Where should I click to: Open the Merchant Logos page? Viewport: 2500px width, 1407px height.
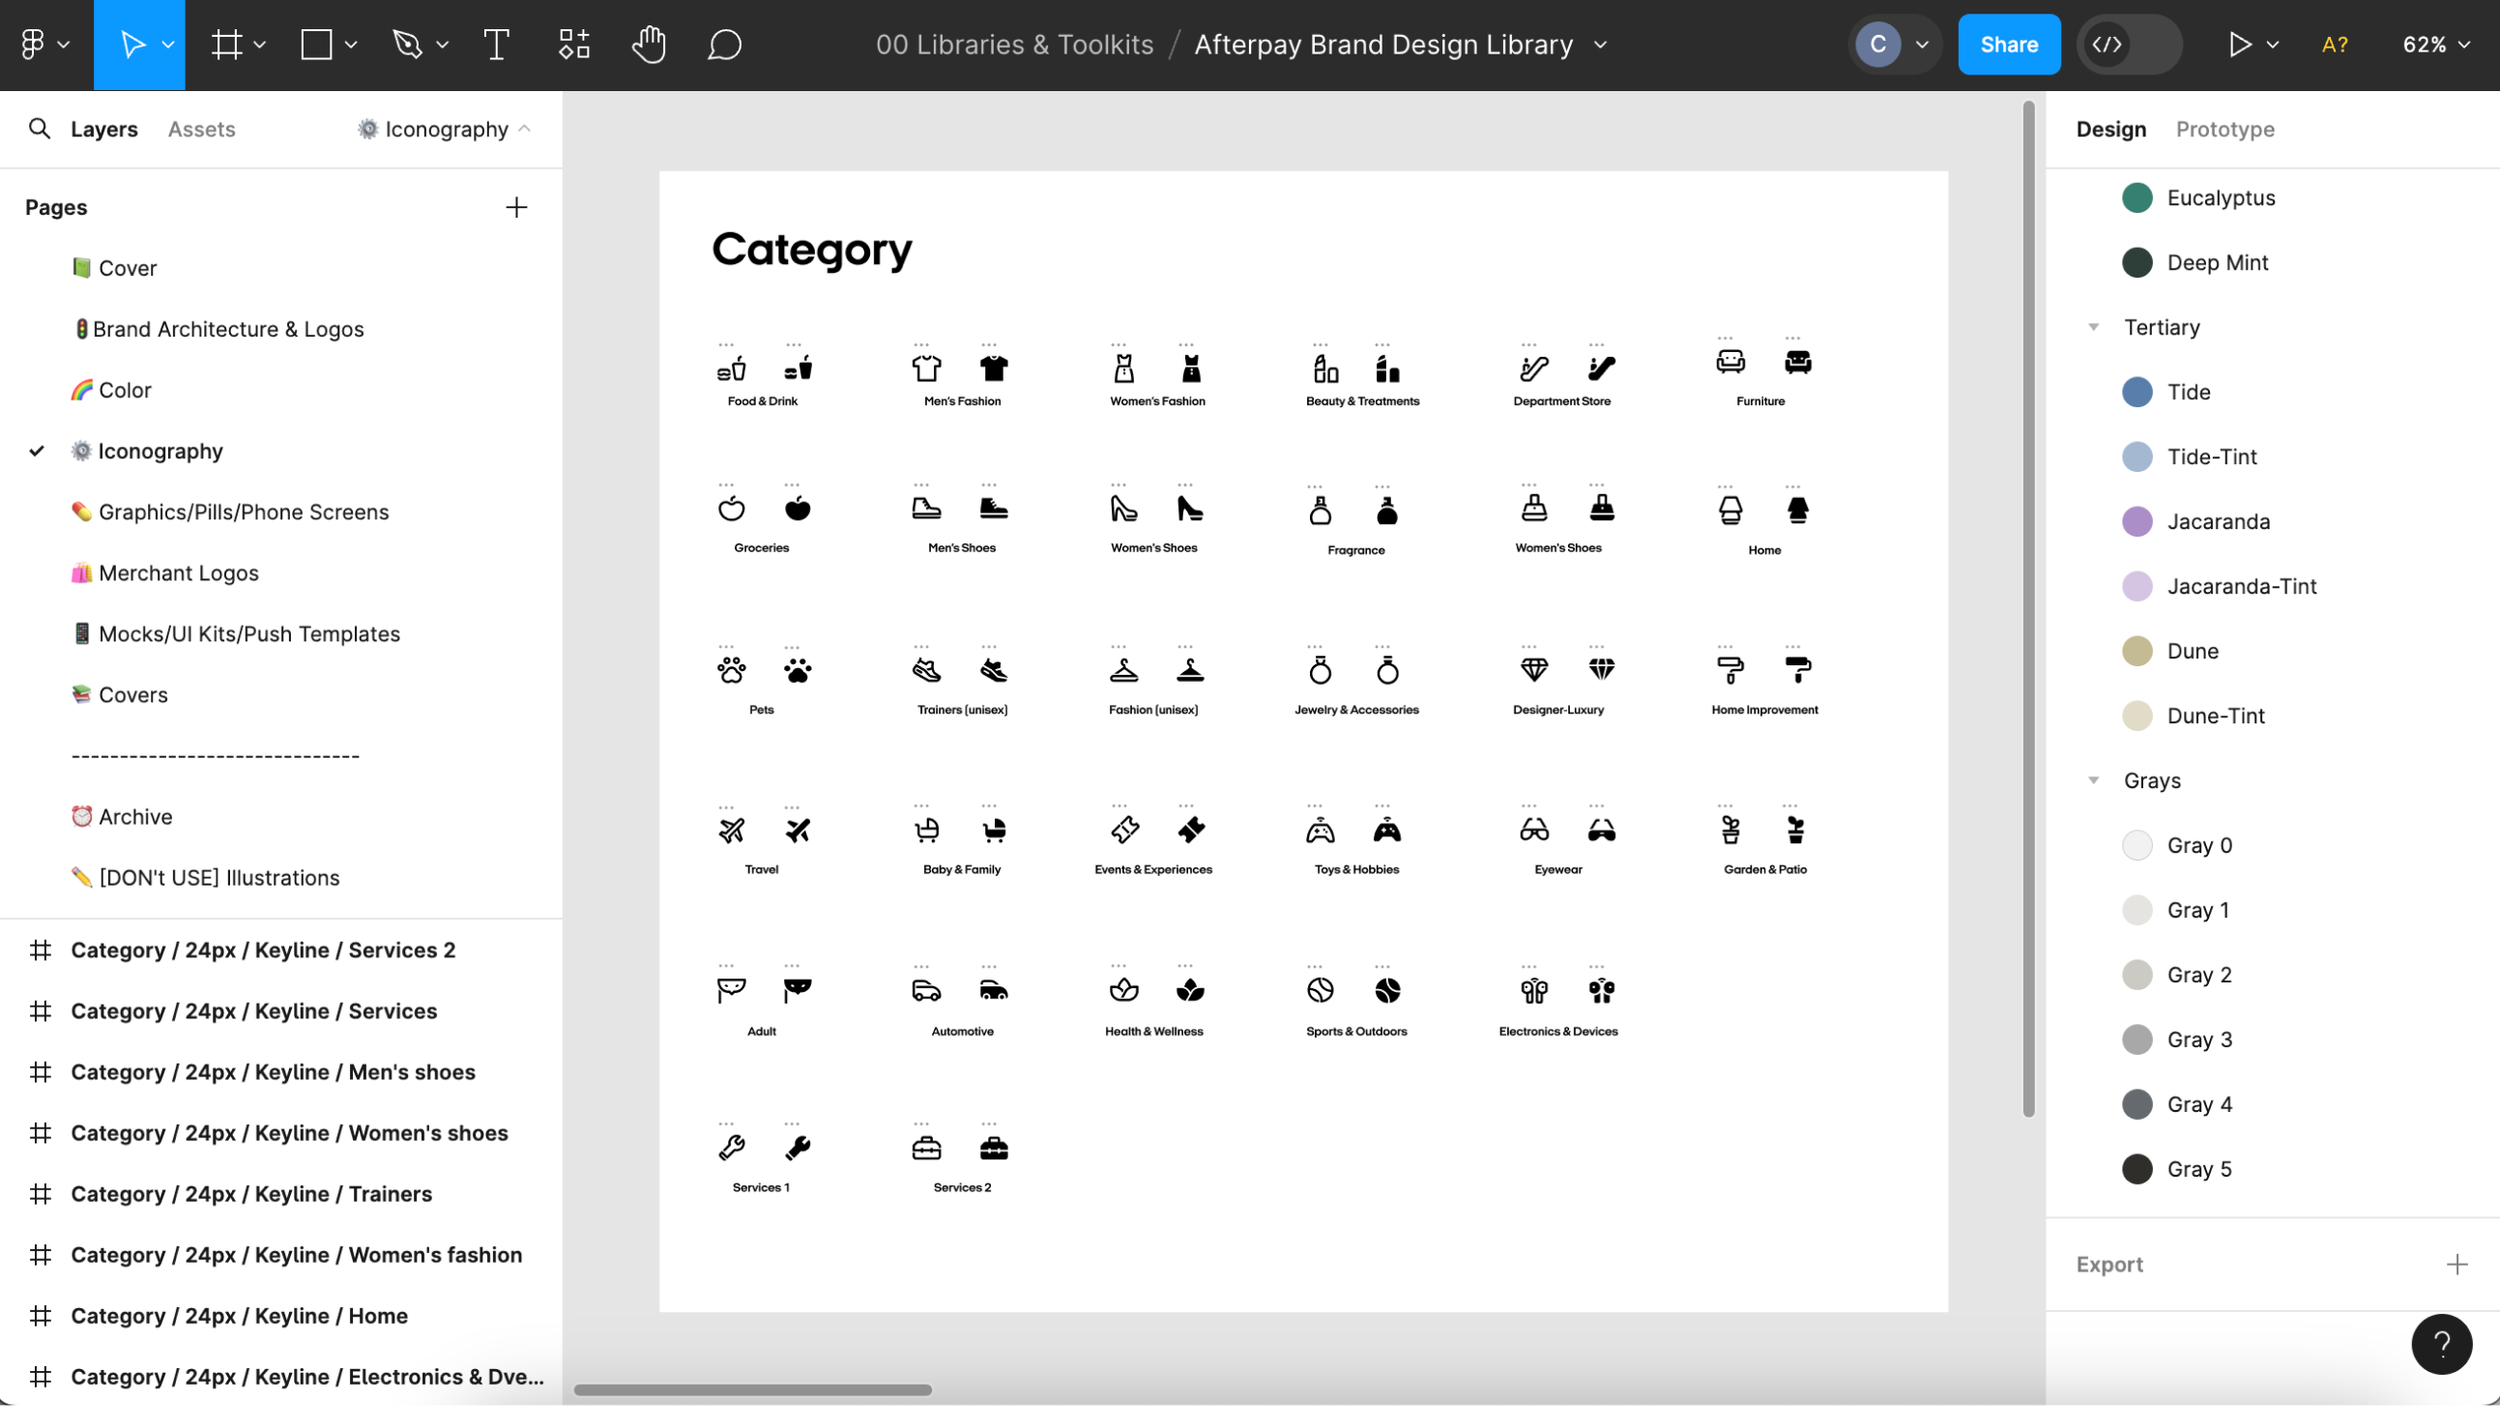[178, 573]
